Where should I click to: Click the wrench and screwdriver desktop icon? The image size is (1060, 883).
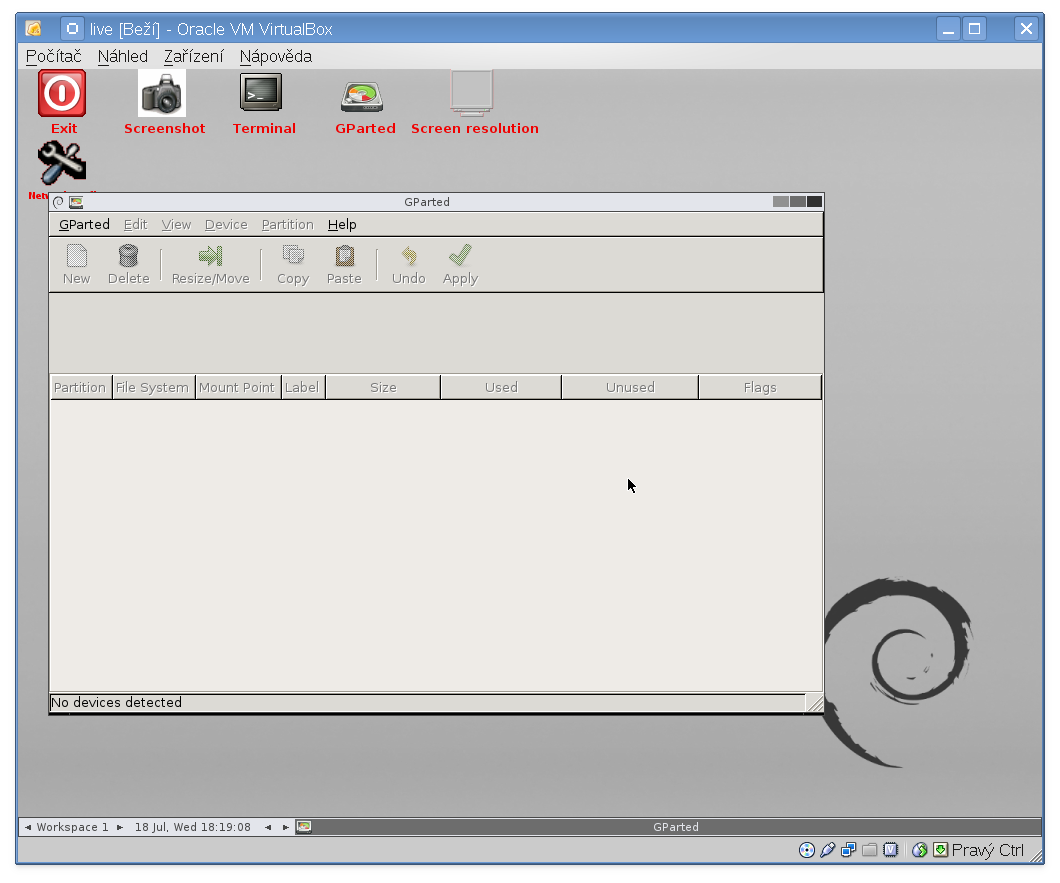62,163
